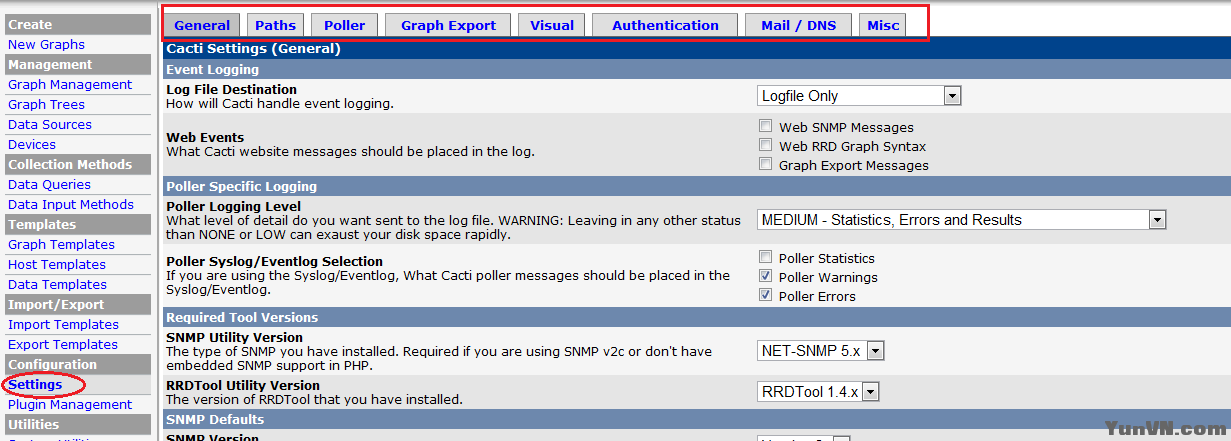Viewport: 1231px width, 441px height.
Task: Go to Graph Templates
Action: click(61, 244)
